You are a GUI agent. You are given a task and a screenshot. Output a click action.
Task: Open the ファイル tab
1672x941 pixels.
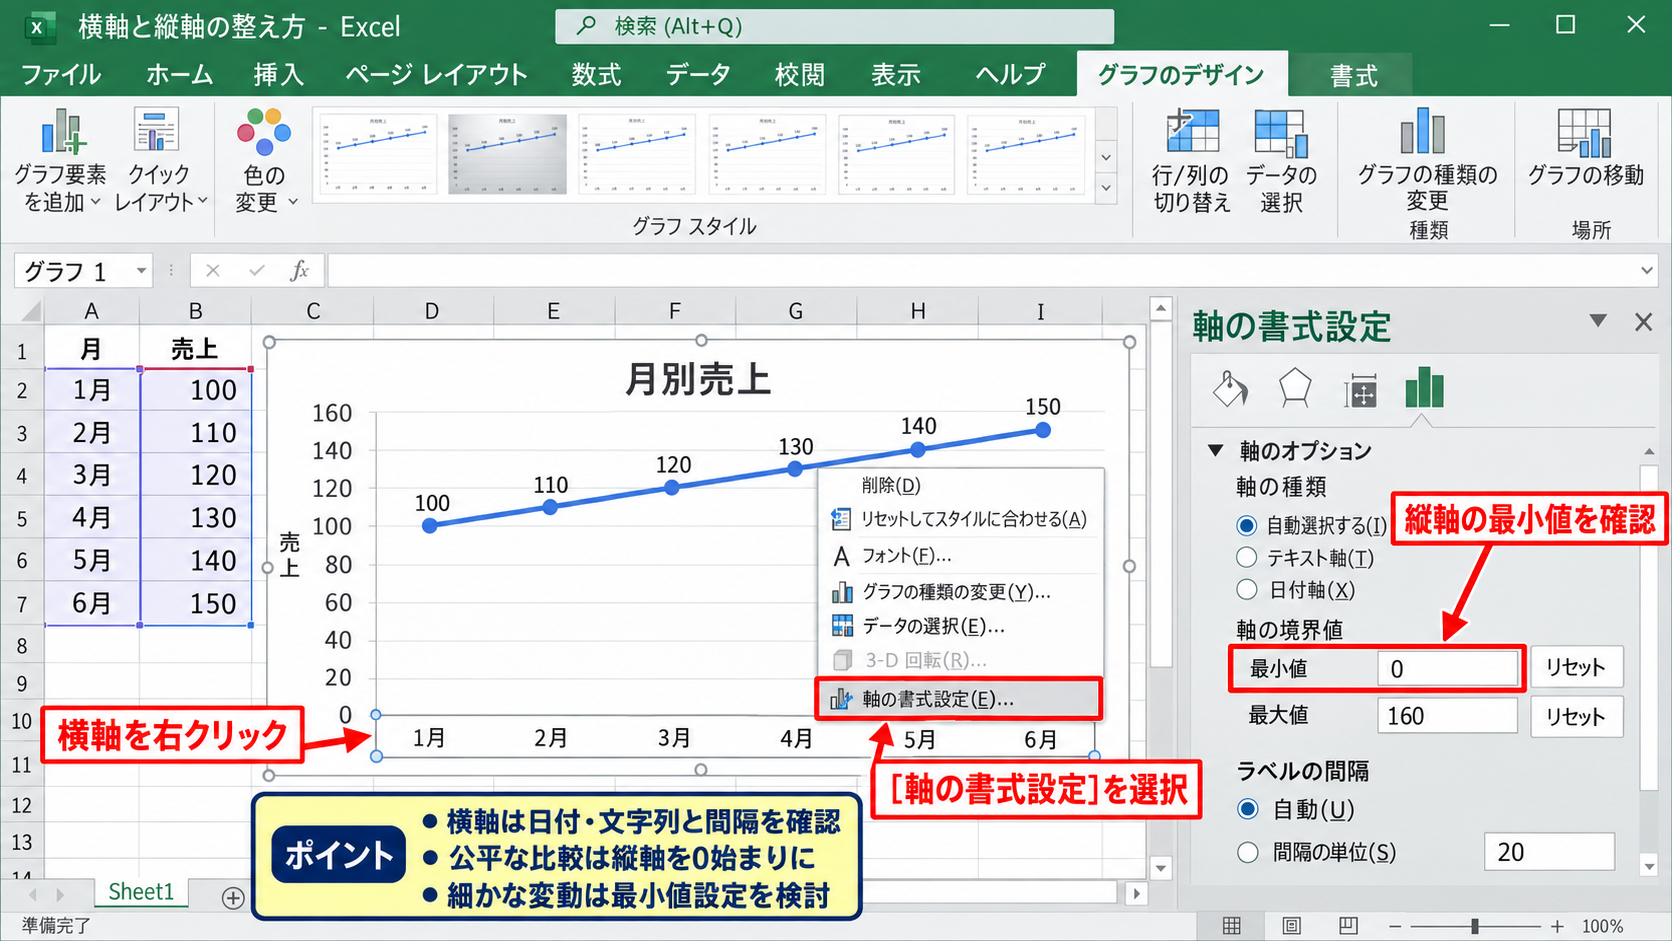coord(61,75)
